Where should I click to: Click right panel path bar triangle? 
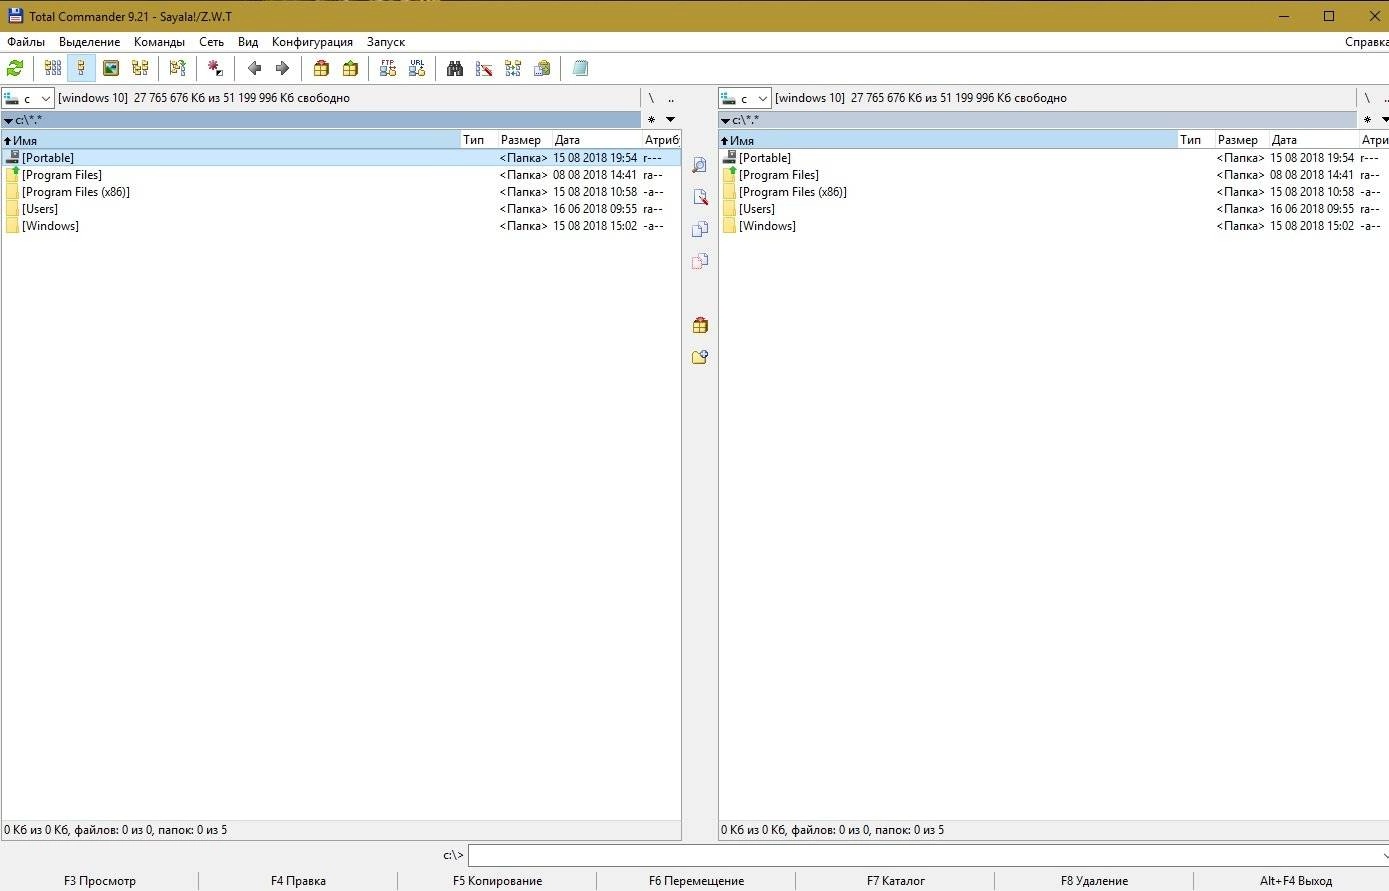coord(725,121)
